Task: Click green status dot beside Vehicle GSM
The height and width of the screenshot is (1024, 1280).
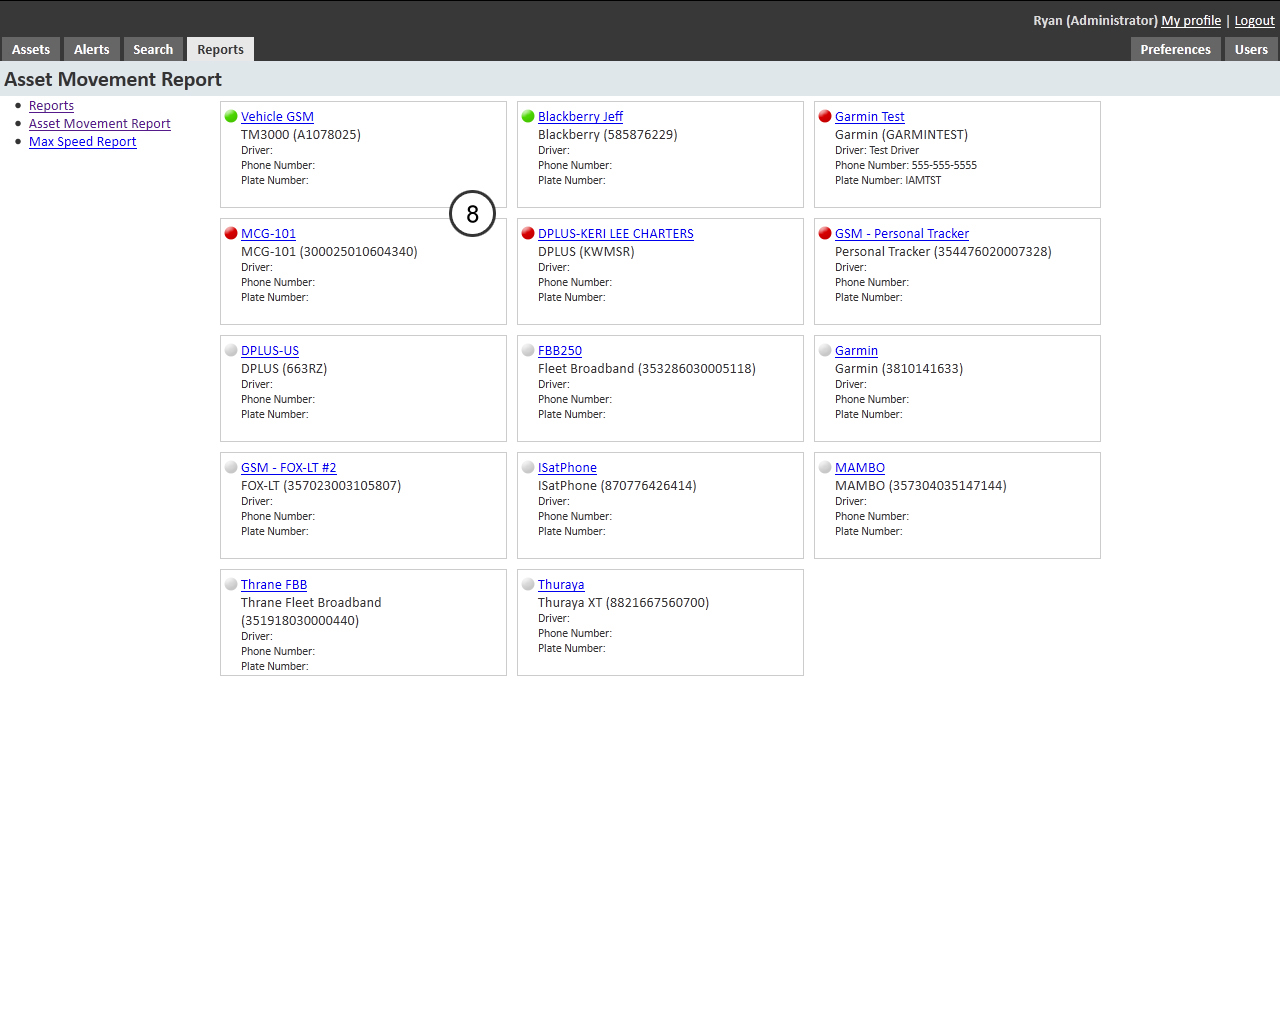Action: coord(231,117)
